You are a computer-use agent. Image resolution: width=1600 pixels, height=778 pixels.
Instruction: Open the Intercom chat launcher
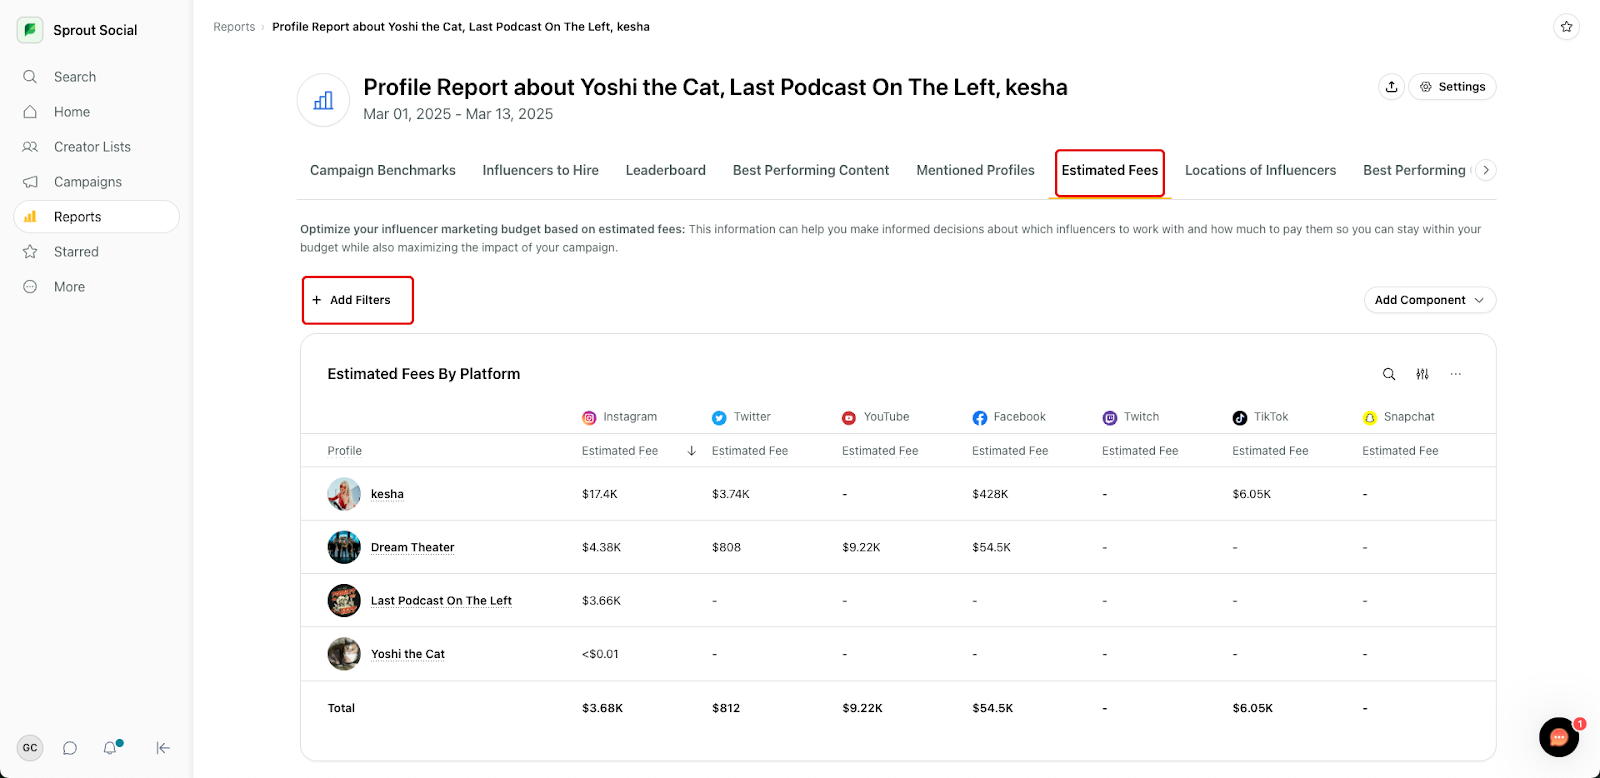(1559, 738)
